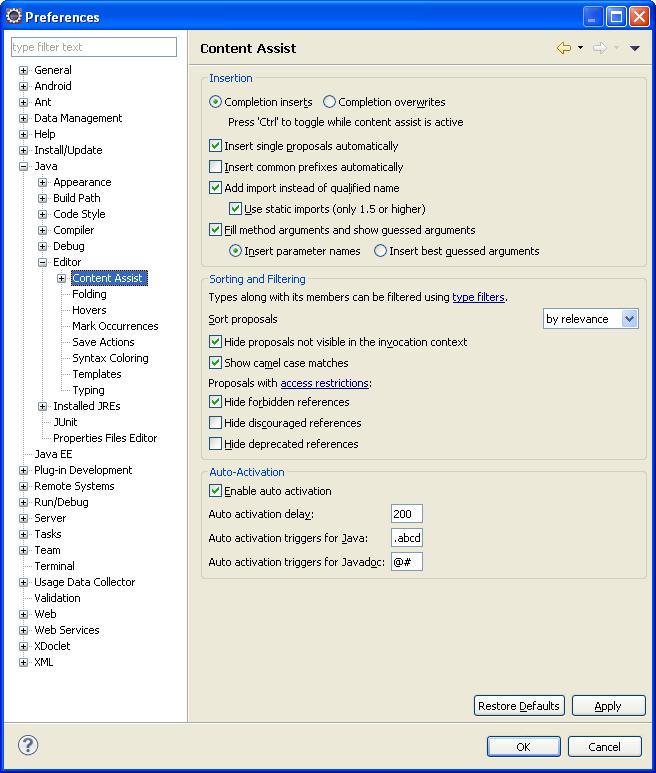Select Templates in the tree

[x=97, y=374]
